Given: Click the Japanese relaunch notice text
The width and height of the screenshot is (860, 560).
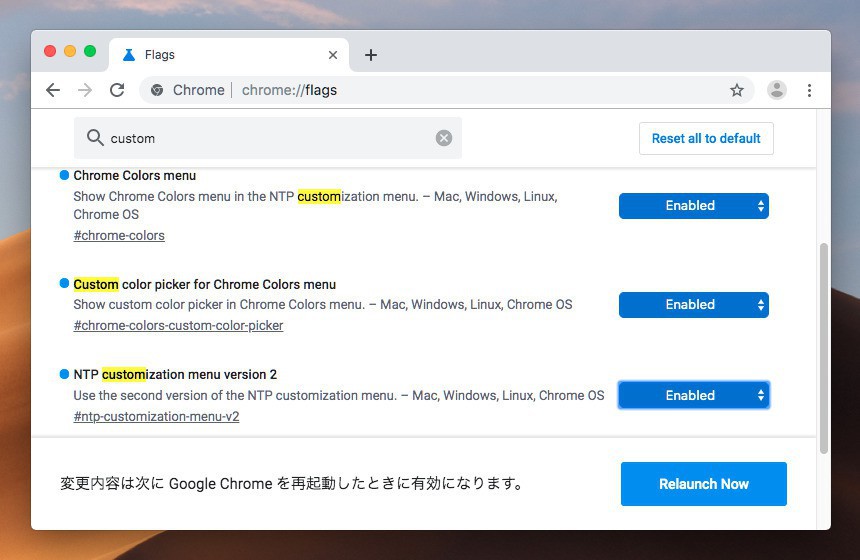Looking at the screenshot, I should 292,483.
